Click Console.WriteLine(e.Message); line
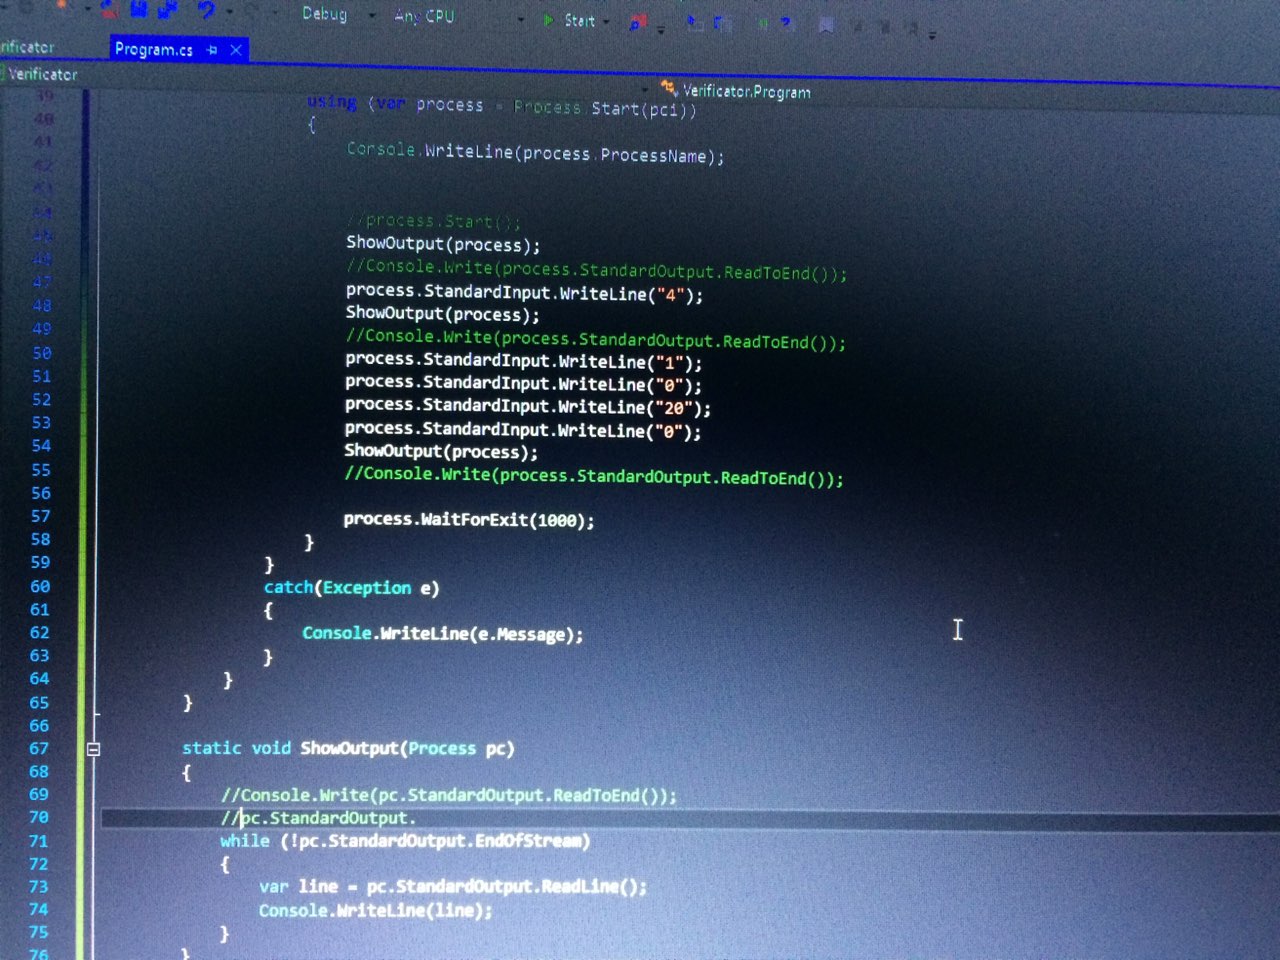The image size is (1280, 960). point(442,633)
